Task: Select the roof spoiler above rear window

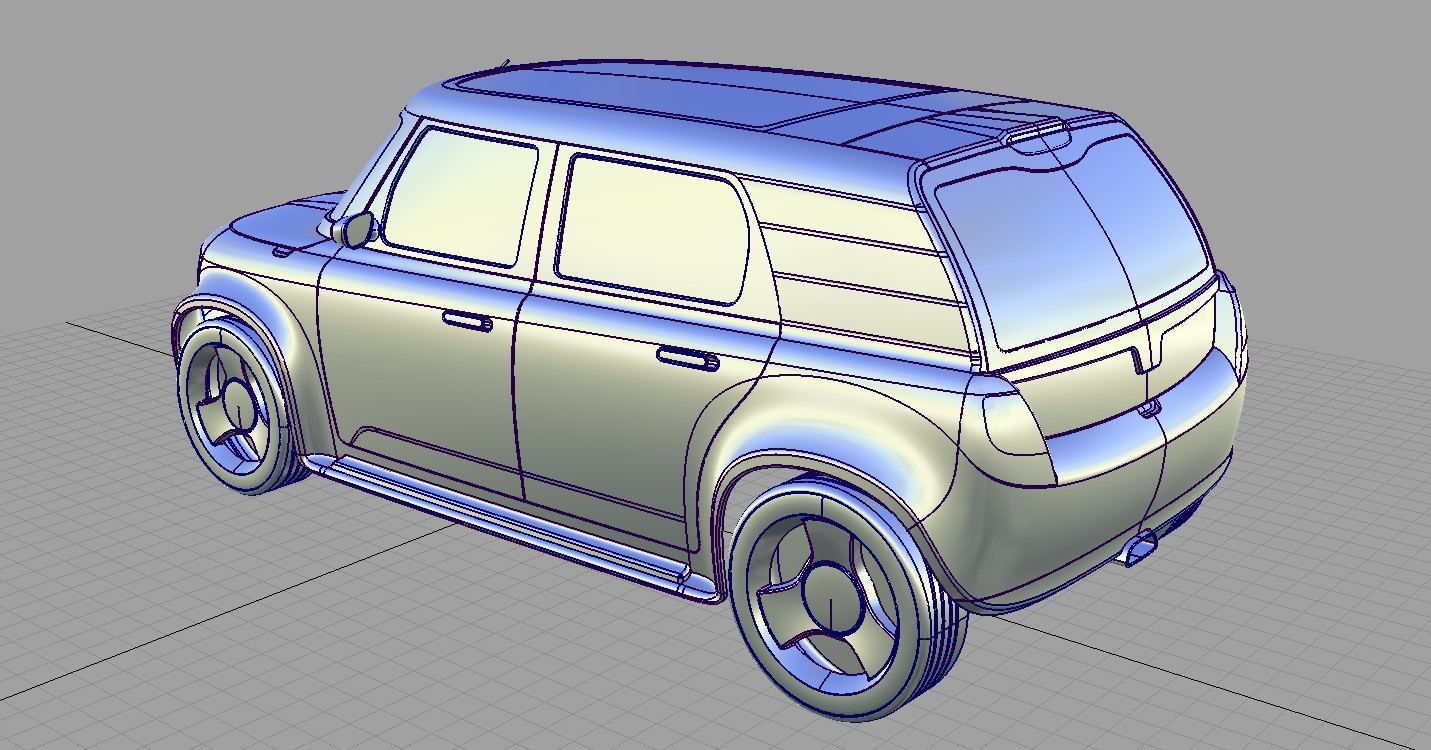Action: coord(1030,128)
